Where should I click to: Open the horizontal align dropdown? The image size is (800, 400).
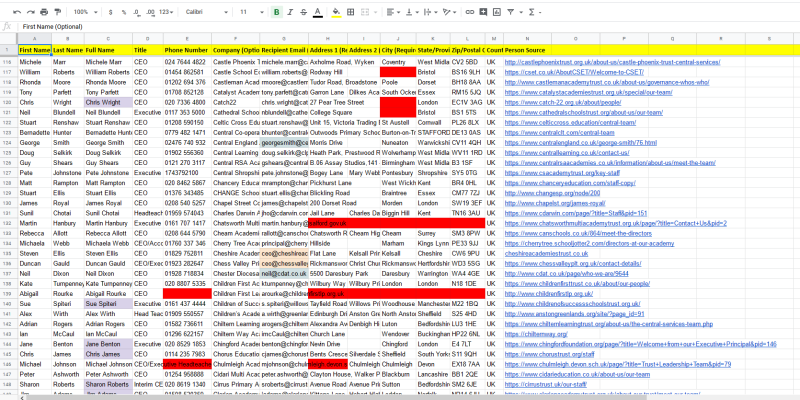tap(392, 12)
